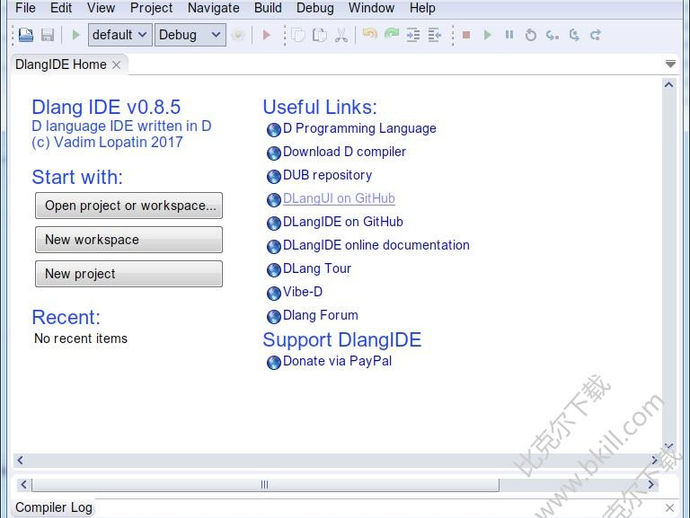
Task: Click the globe icon beside D Programming Language
Action: pyautogui.click(x=274, y=129)
